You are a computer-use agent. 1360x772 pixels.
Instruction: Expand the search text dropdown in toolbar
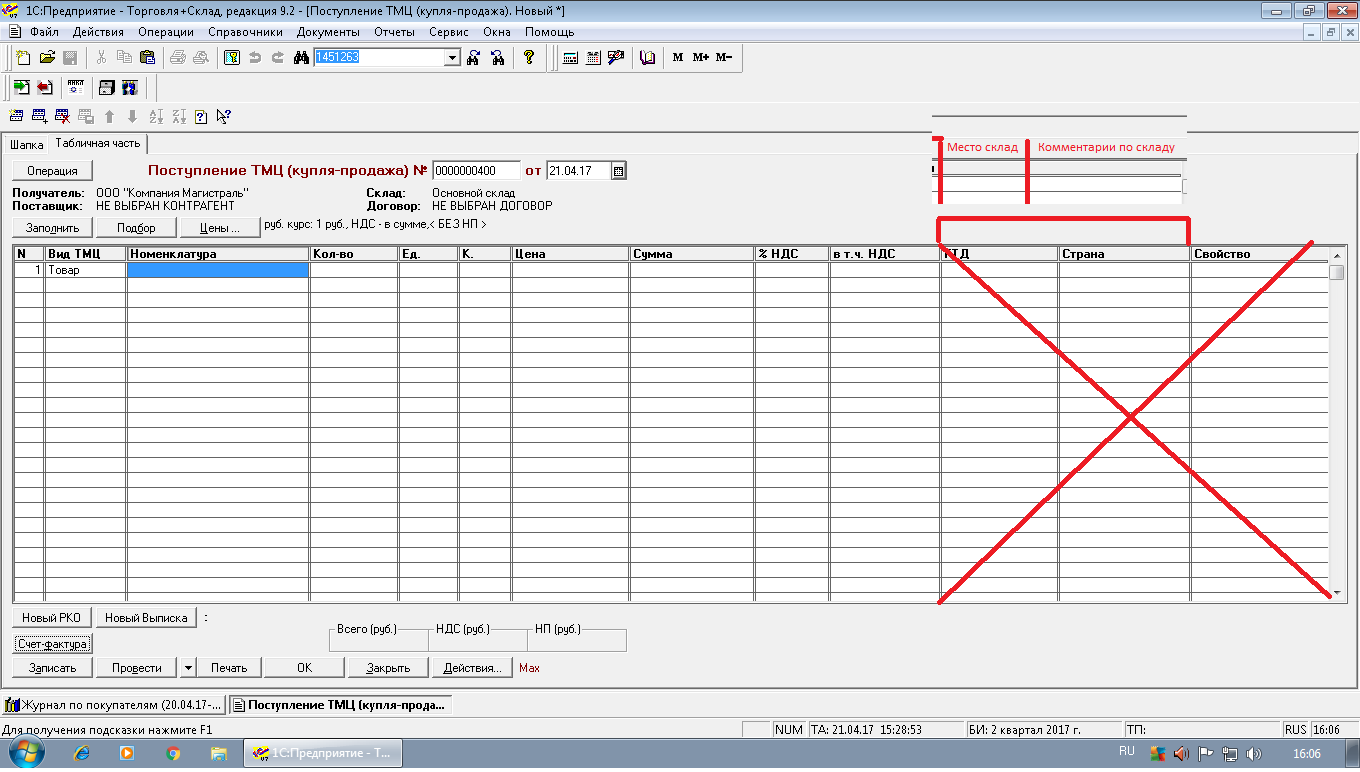coord(452,58)
